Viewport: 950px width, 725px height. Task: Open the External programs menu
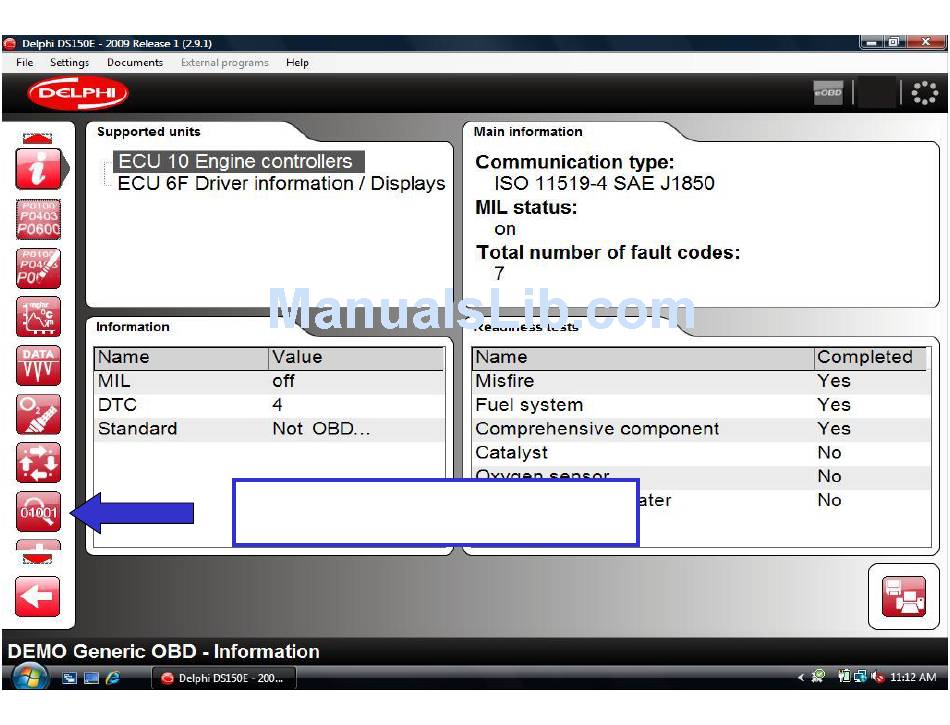coord(225,62)
